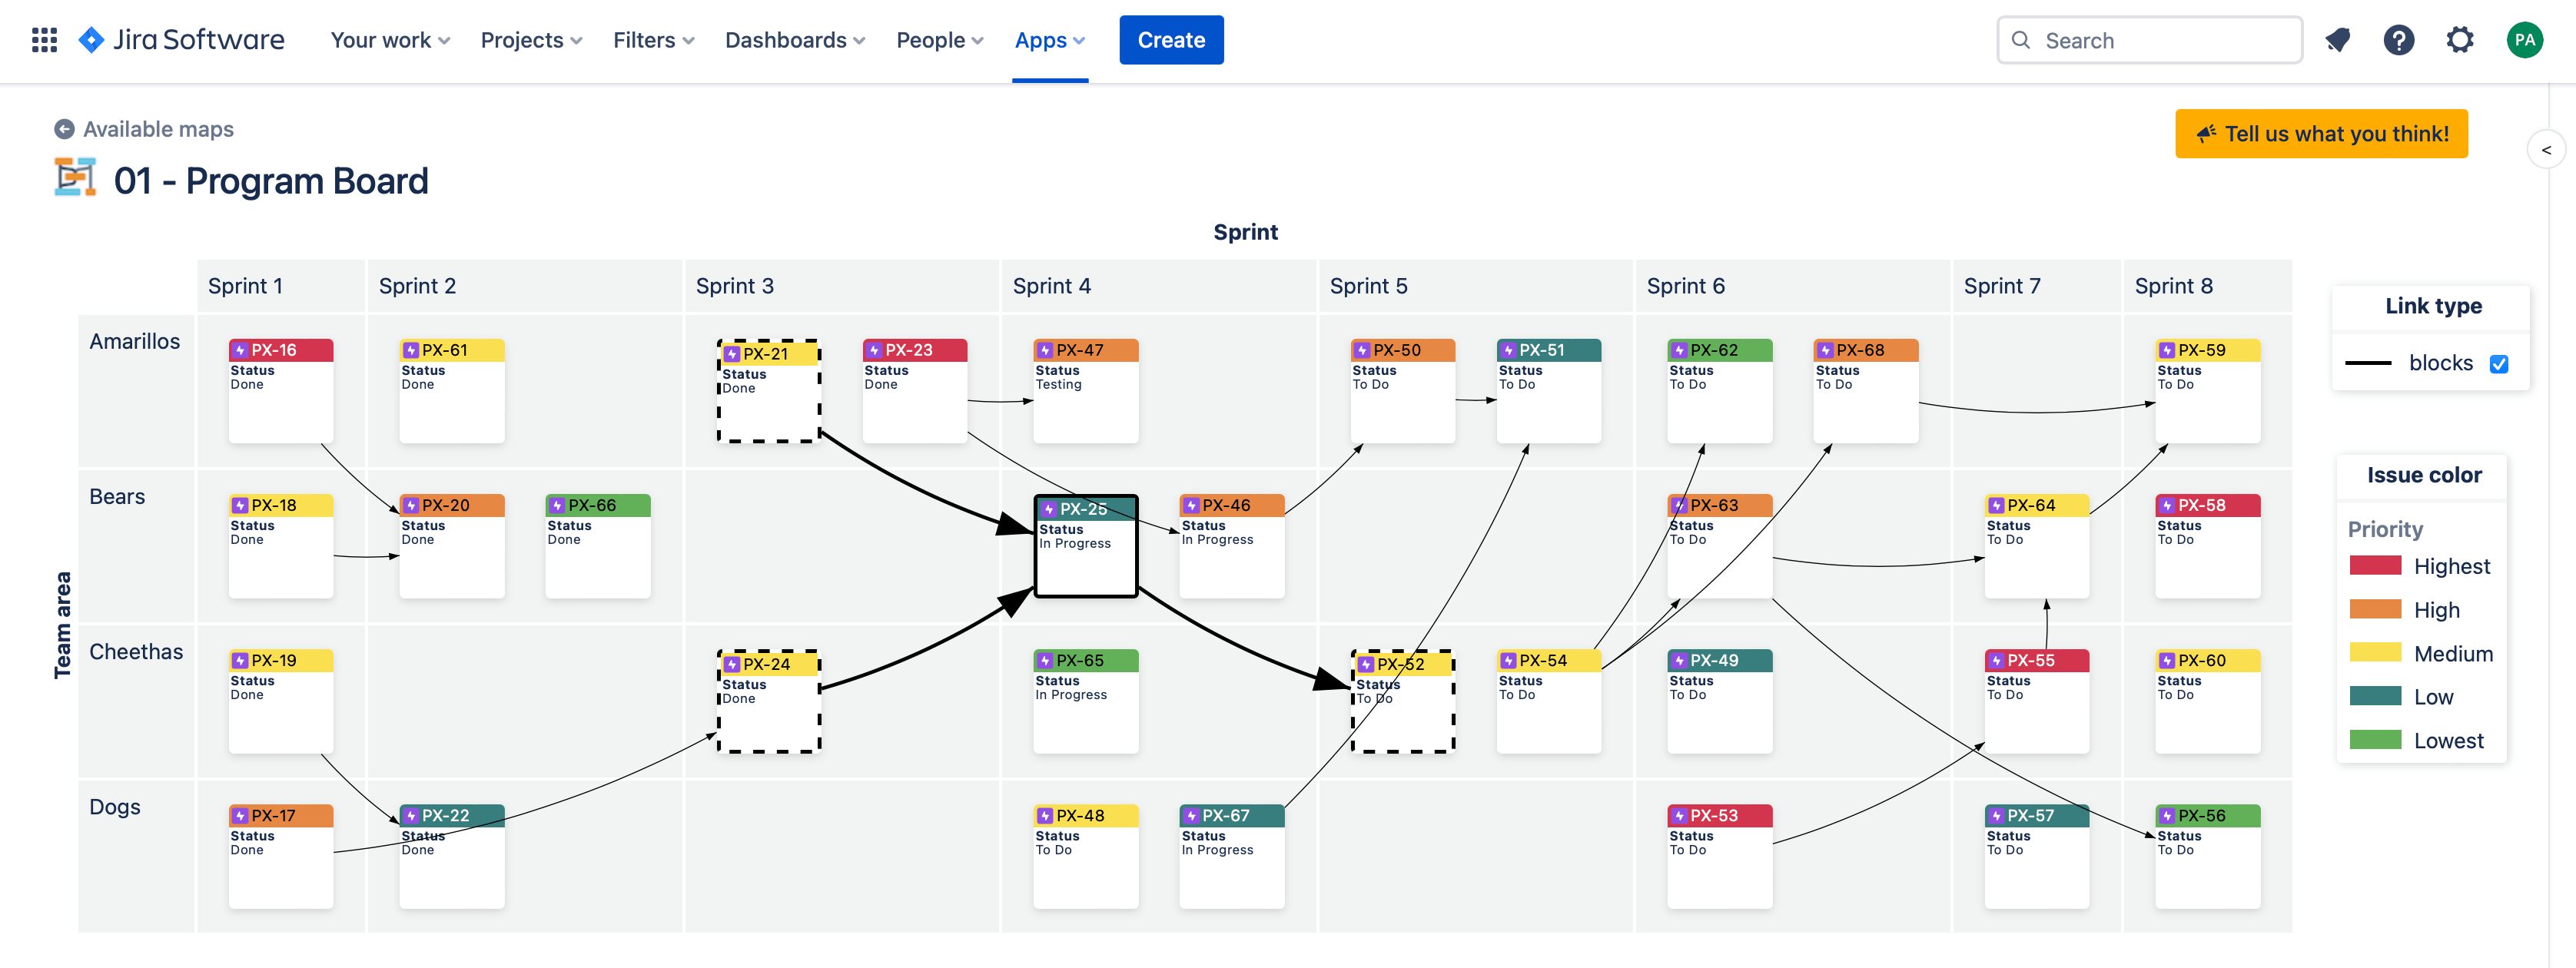Click inside the Search input field
Image resolution: width=2576 pixels, height=968 pixels.
(2150, 40)
